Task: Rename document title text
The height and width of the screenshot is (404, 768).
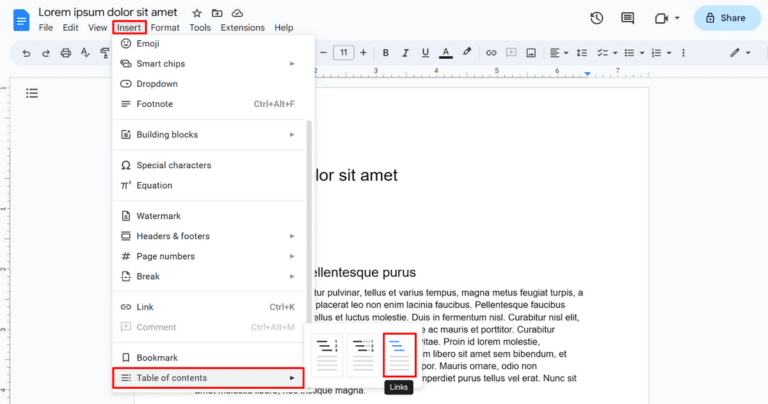Action: (x=108, y=12)
